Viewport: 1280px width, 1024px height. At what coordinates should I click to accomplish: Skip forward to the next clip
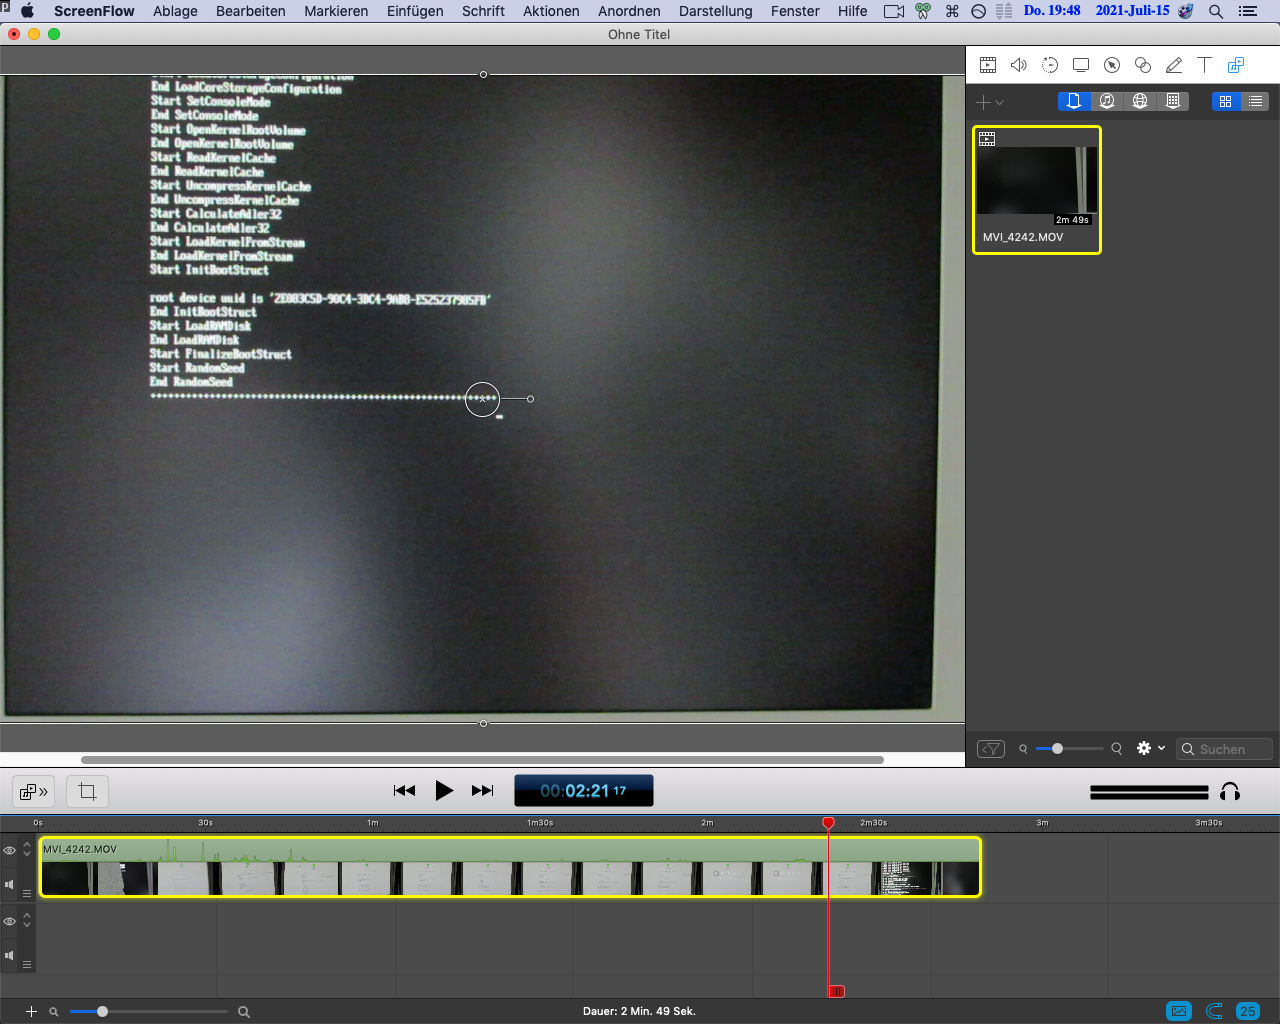483,791
